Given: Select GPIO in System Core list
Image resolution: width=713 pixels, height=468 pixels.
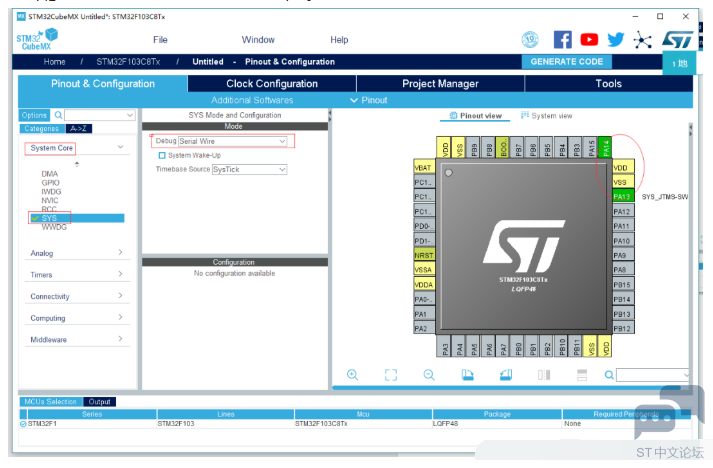Looking at the screenshot, I should click(50, 183).
